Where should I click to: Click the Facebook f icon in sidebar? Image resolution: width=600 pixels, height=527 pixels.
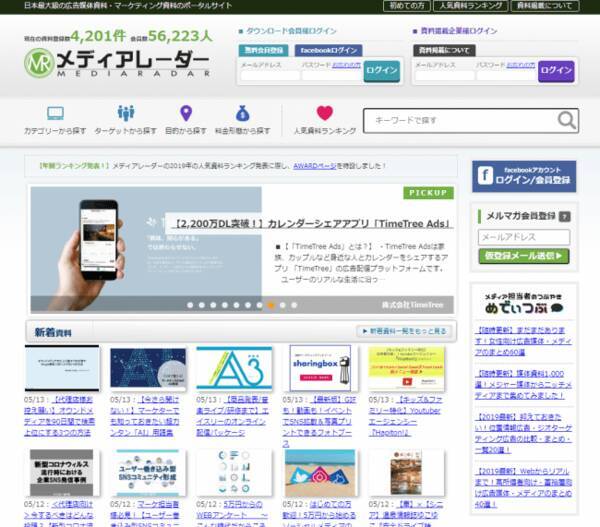tap(485, 176)
